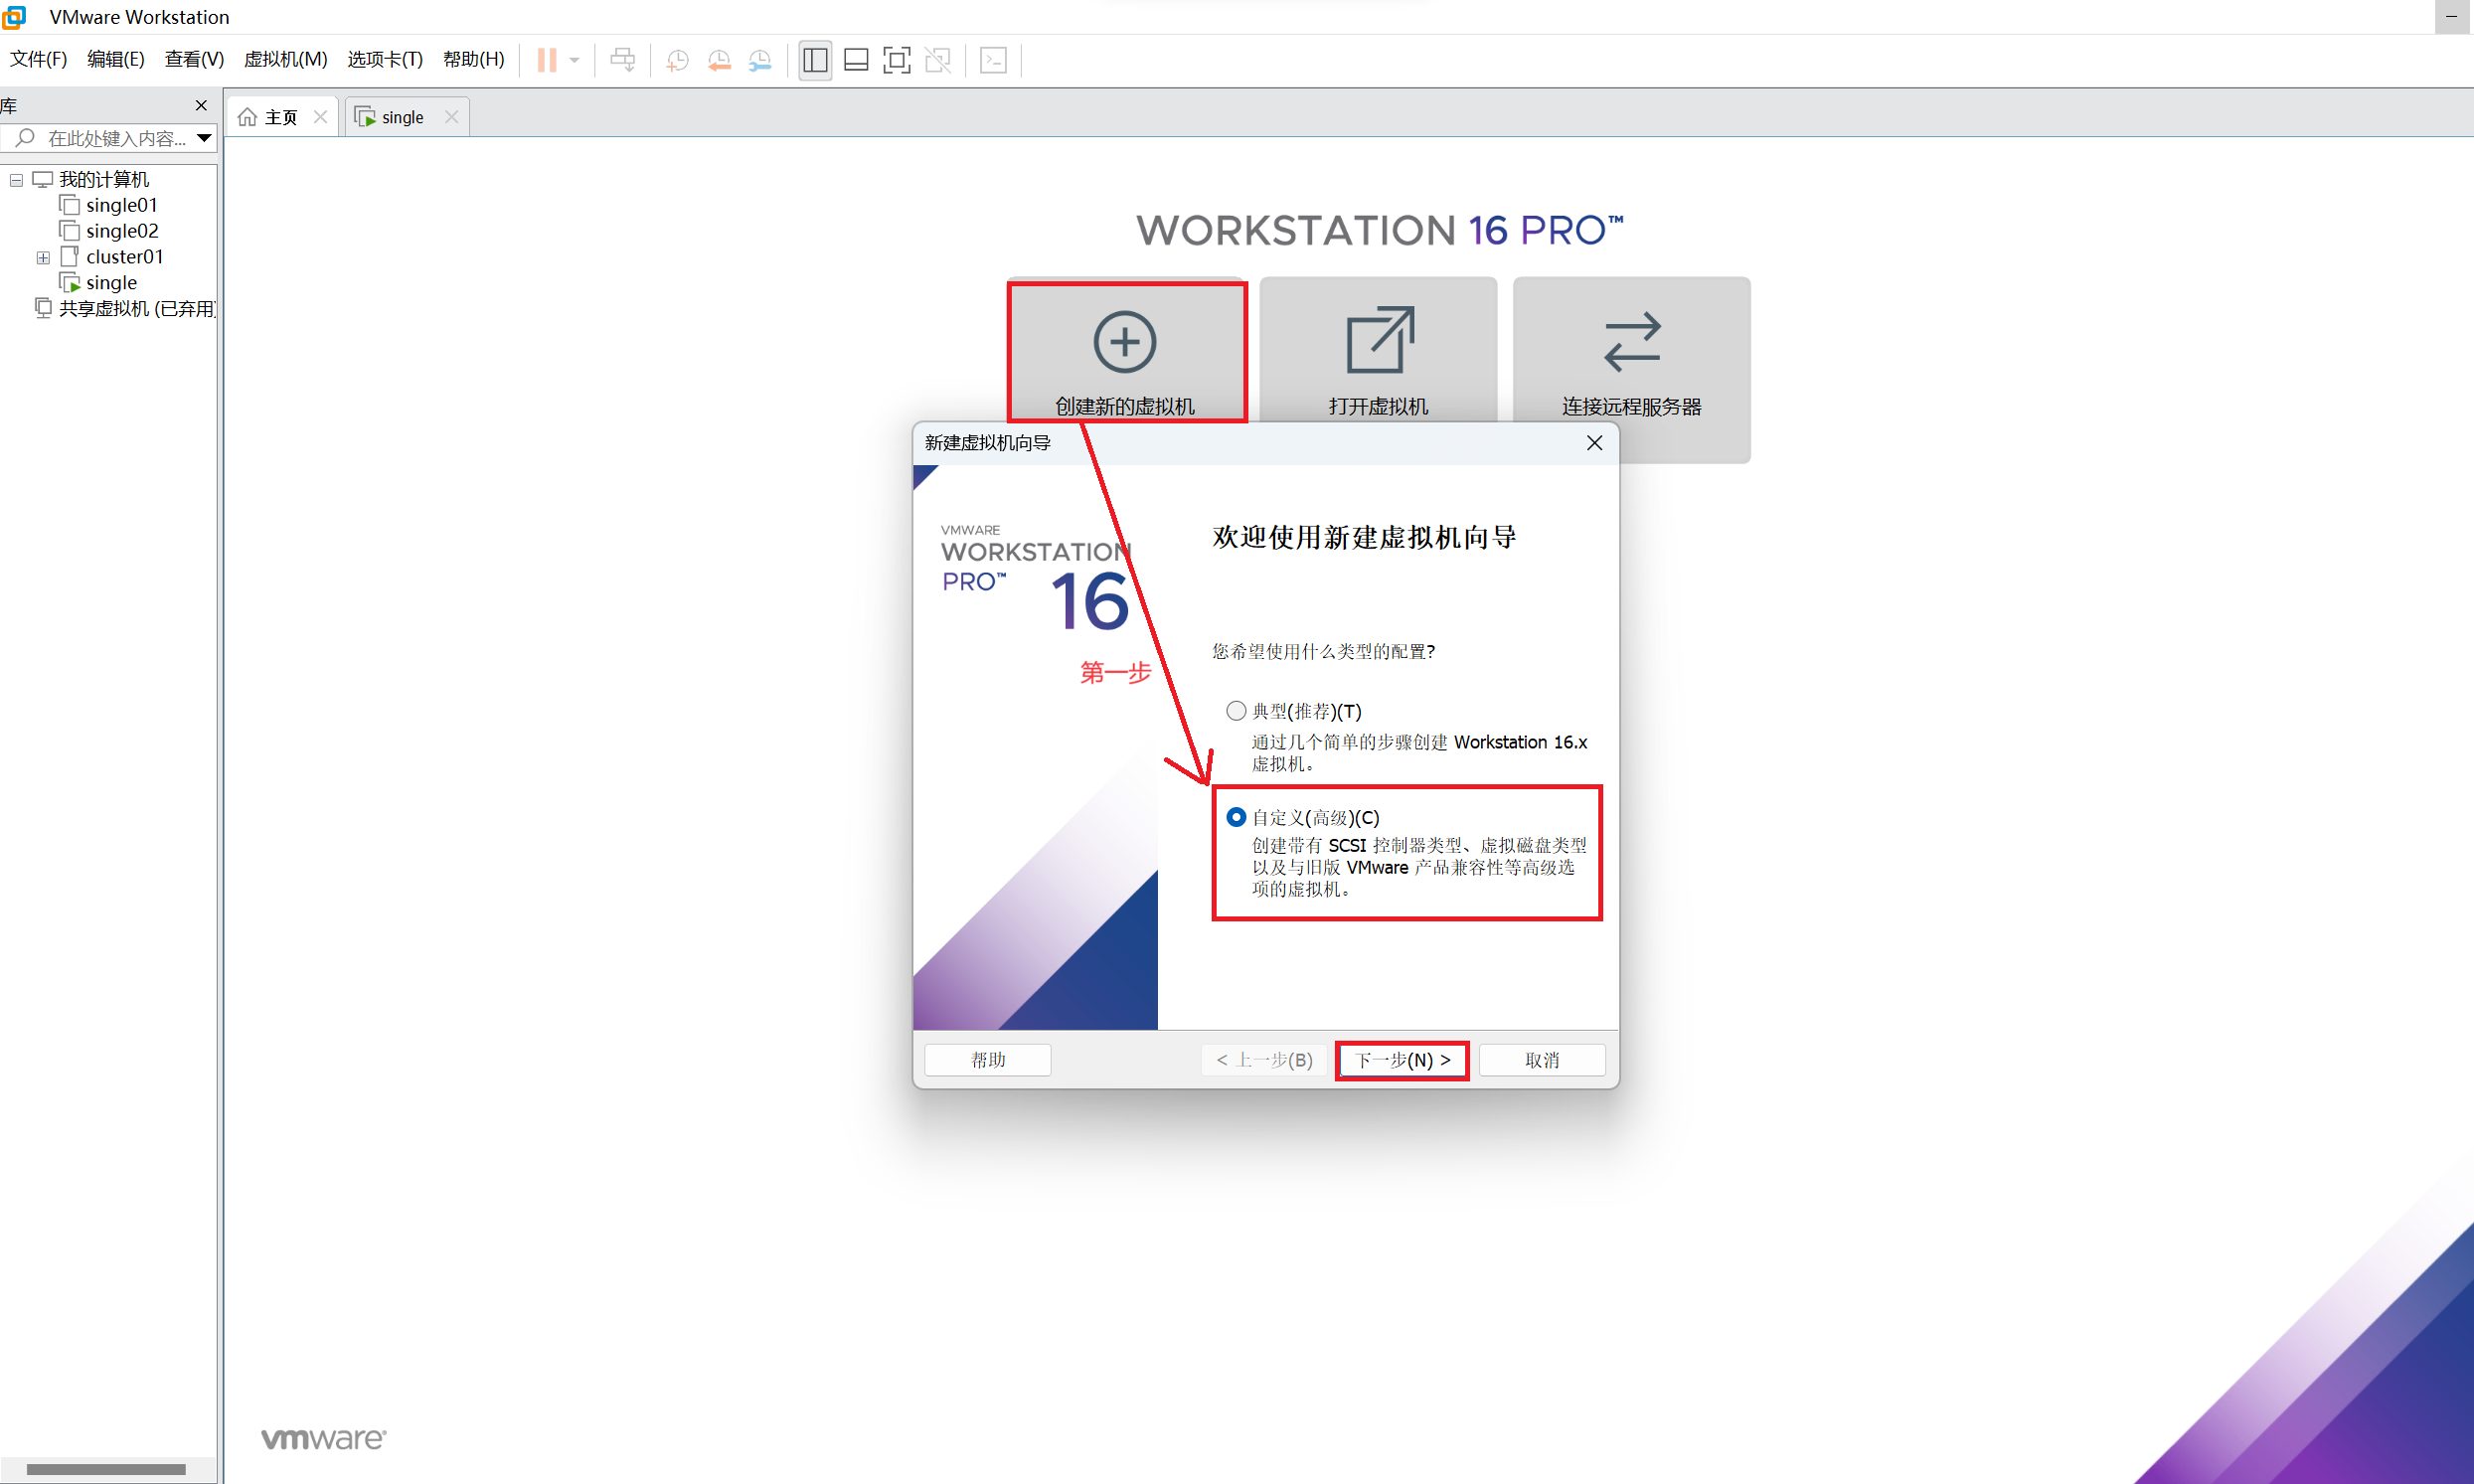Image resolution: width=2474 pixels, height=1484 pixels.
Task: Click the take snapshot clock icon
Action: (678, 60)
